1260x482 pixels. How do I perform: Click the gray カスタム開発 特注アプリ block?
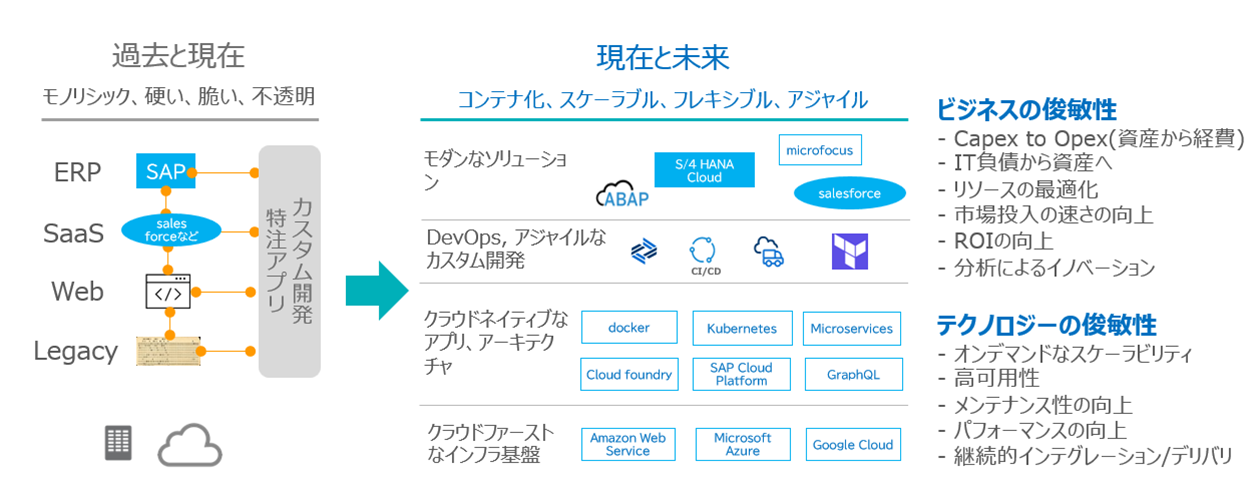click(x=289, y=262)
